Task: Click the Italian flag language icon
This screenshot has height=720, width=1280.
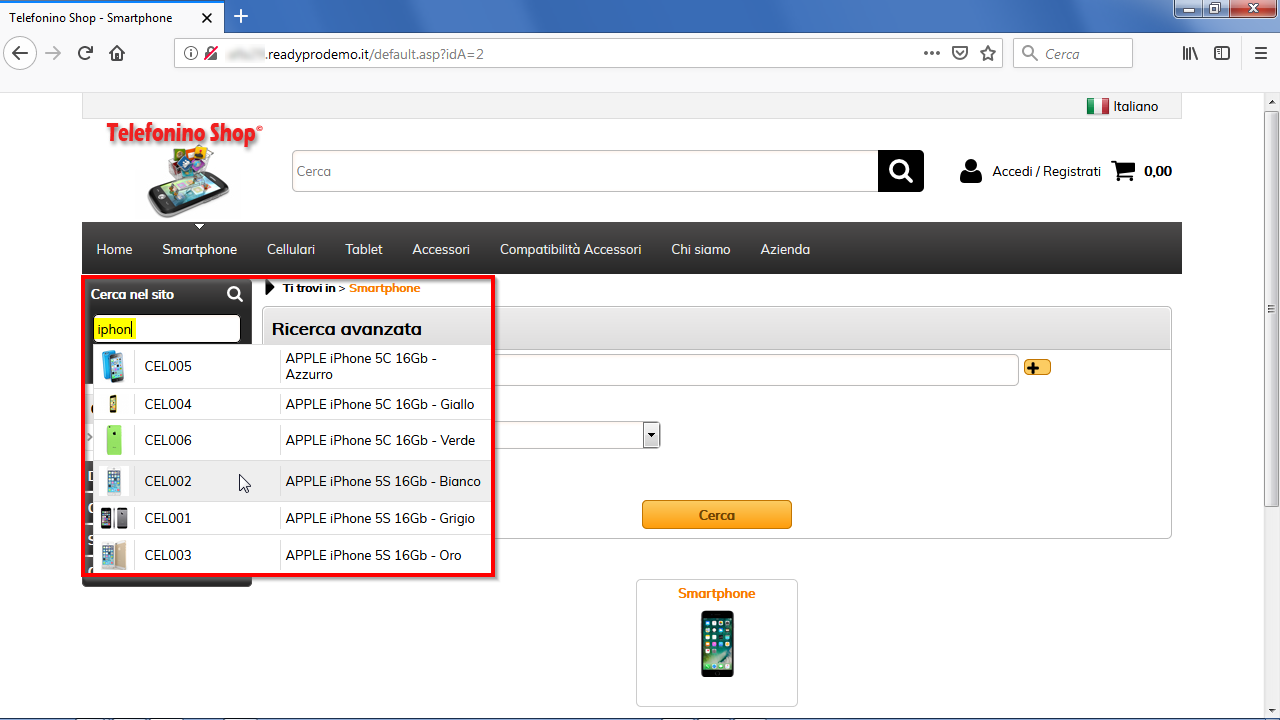Action: [1097, 106]
